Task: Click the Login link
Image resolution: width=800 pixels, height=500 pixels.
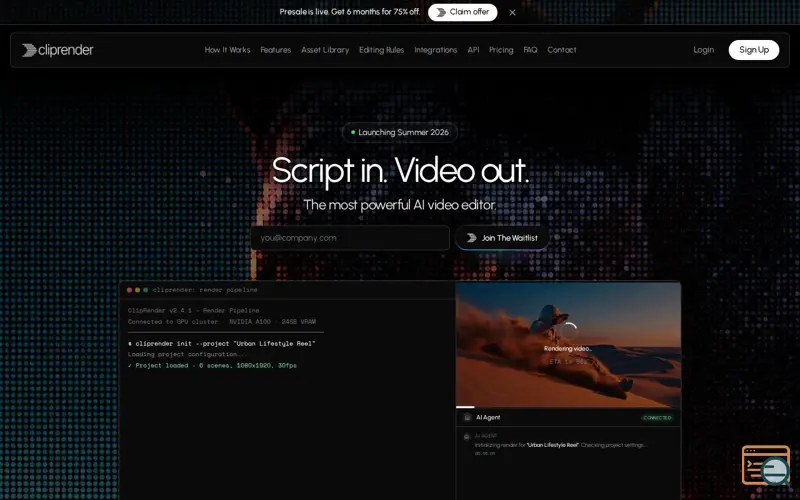Action: pos(703,50)
